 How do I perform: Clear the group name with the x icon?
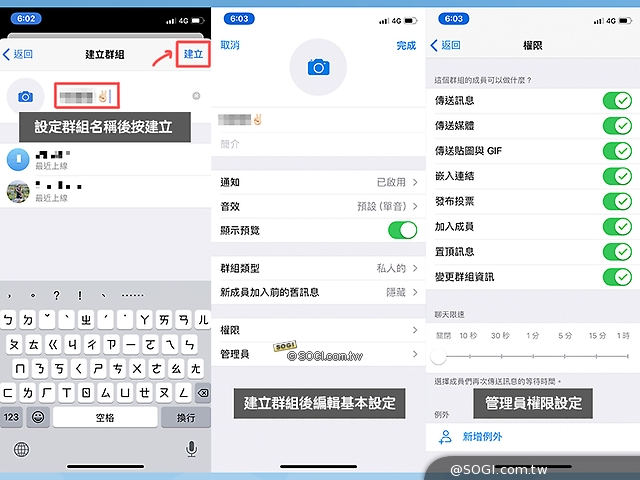196,96
